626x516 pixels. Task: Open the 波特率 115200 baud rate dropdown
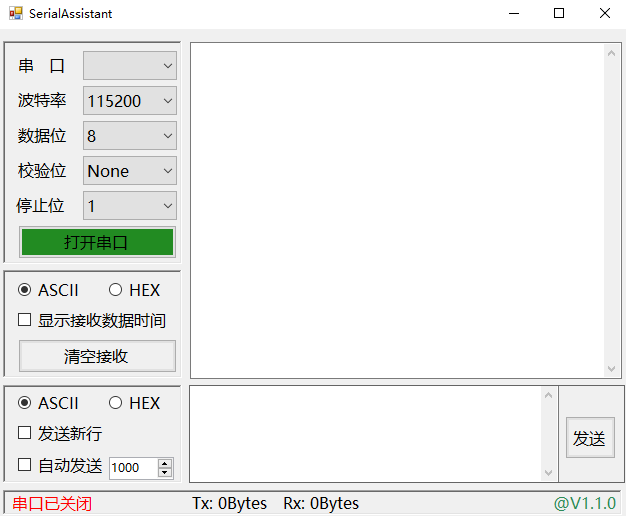tap(130, 101)
